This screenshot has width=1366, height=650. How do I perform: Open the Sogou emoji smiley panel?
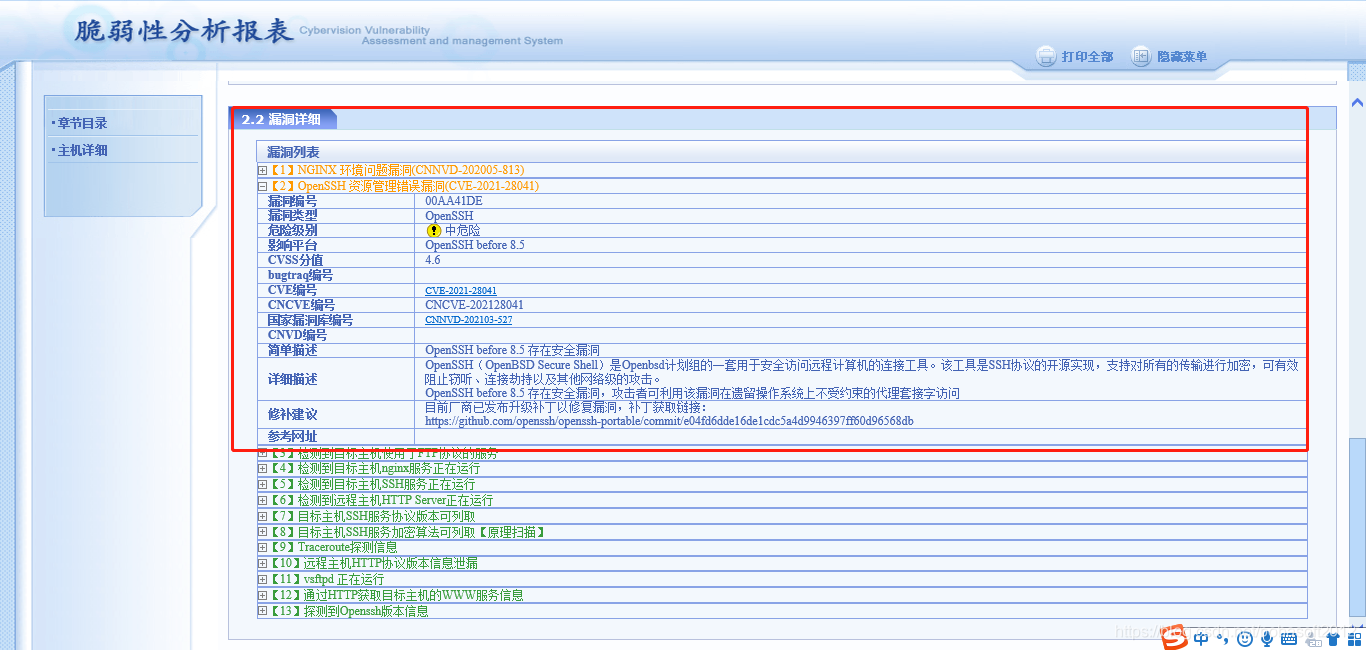(x=1245, y=638)
